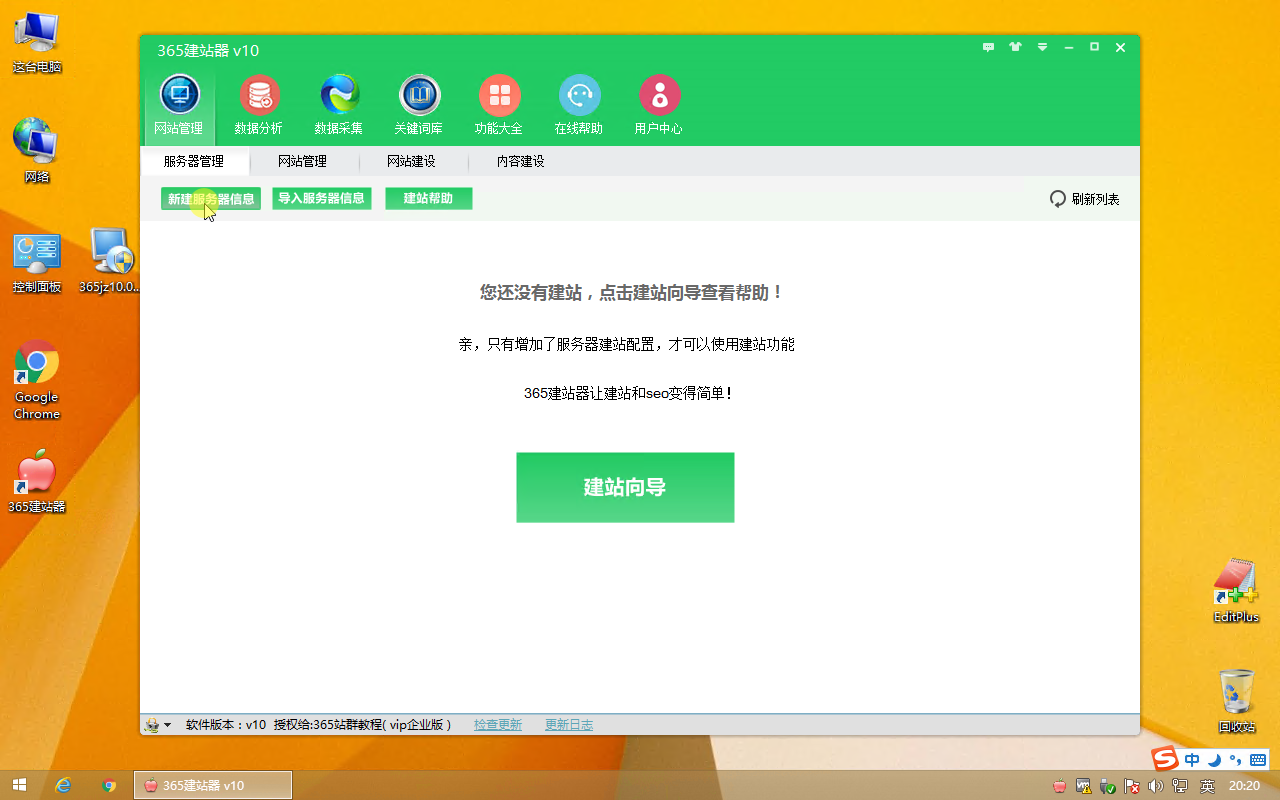1280x800 pixels.
Task: Select the Google Chrome desktop shortcut
Action: pyautogui.click(x=37, y=381)
